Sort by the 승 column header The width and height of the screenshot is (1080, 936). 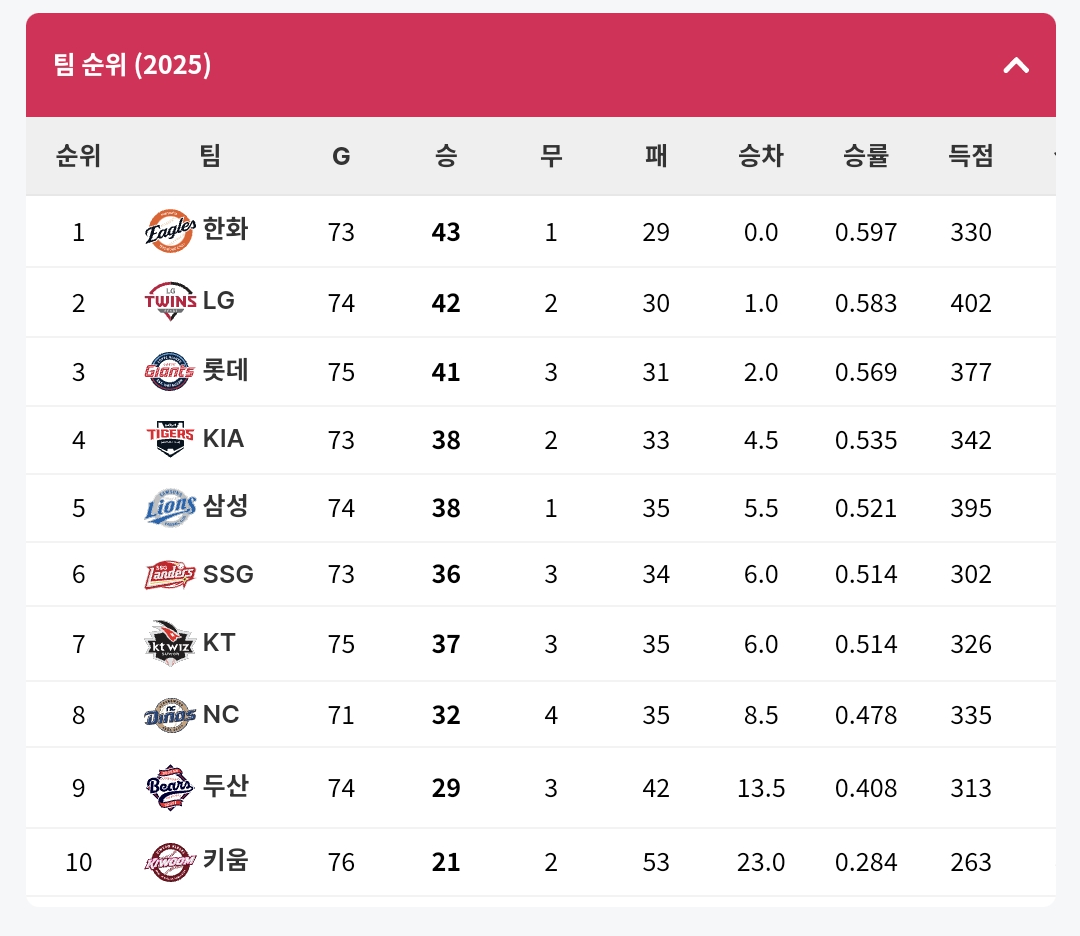point(446,156)
